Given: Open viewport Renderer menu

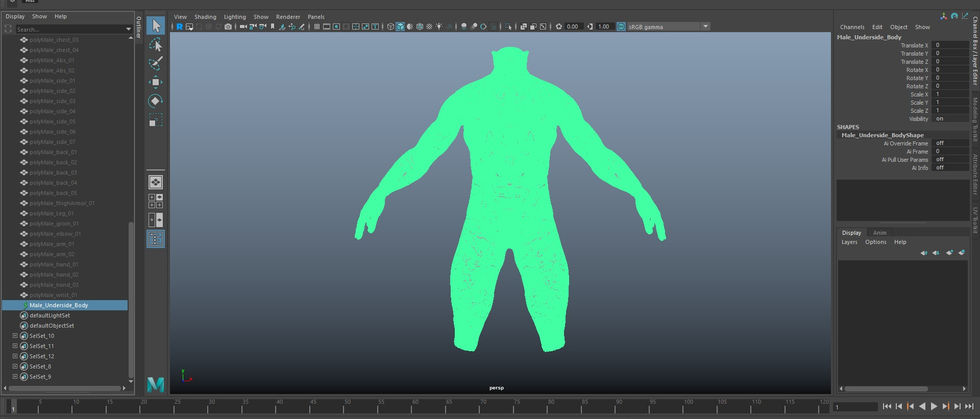Looking at the screenshot, I should tap(288, 17).
